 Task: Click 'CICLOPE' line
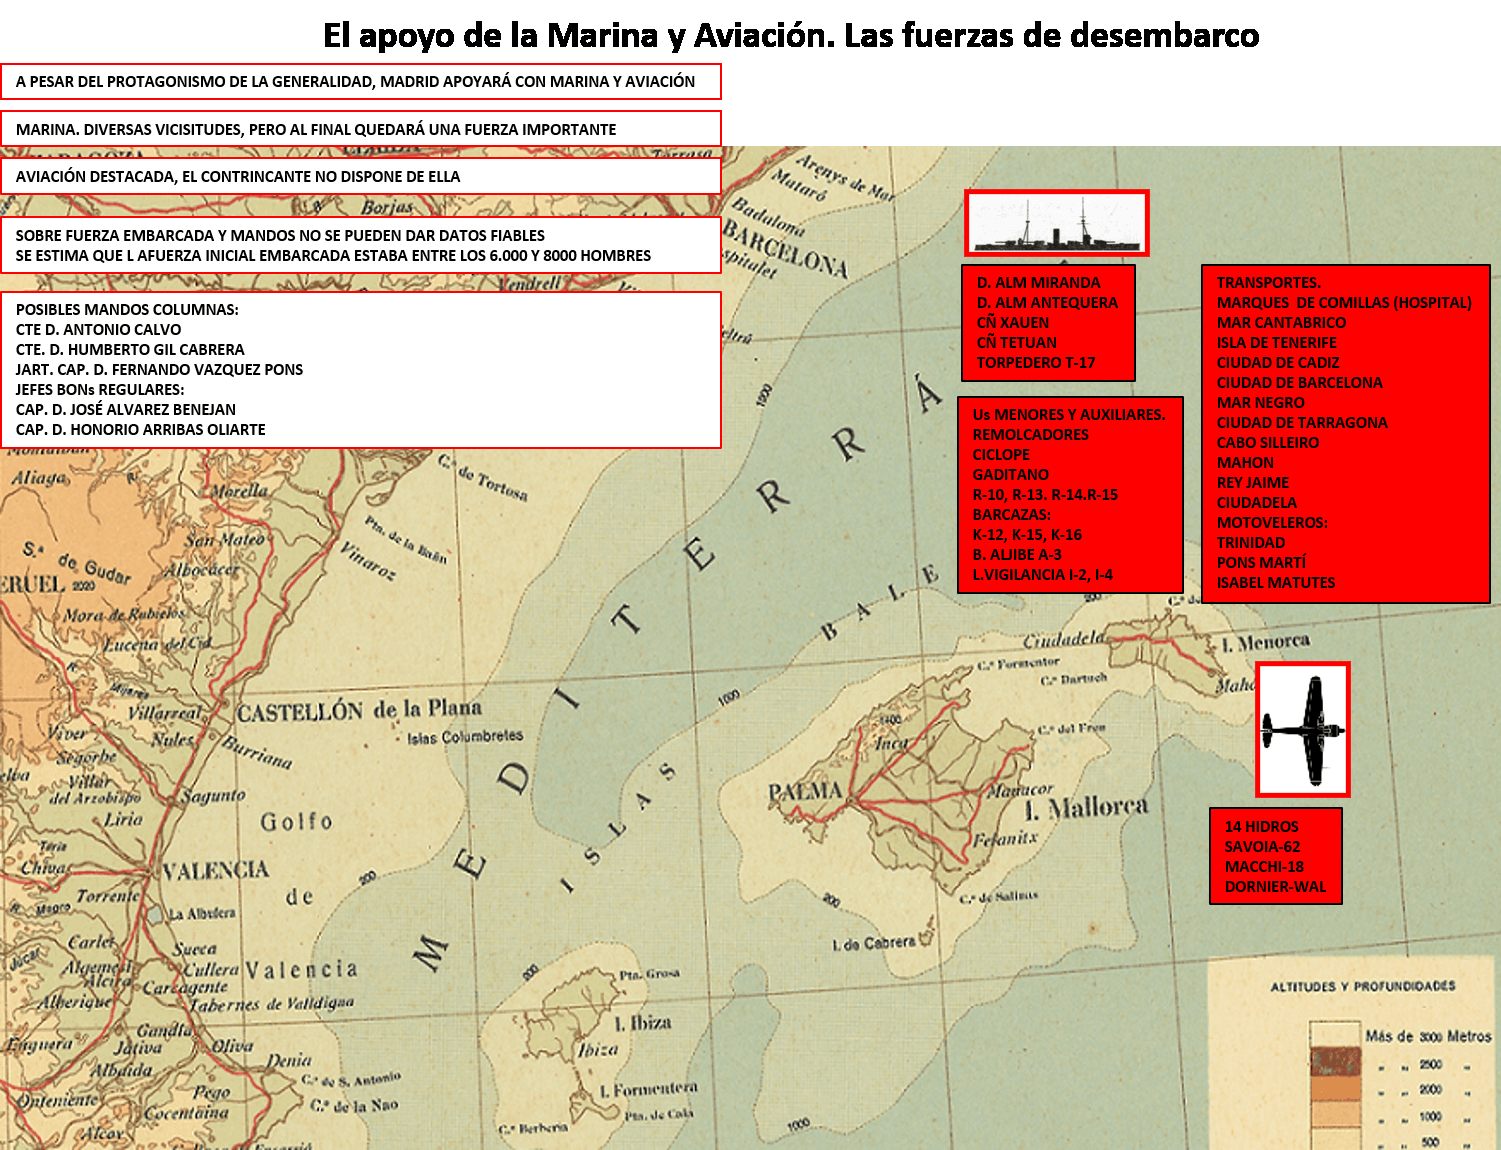coord(1001,455)
